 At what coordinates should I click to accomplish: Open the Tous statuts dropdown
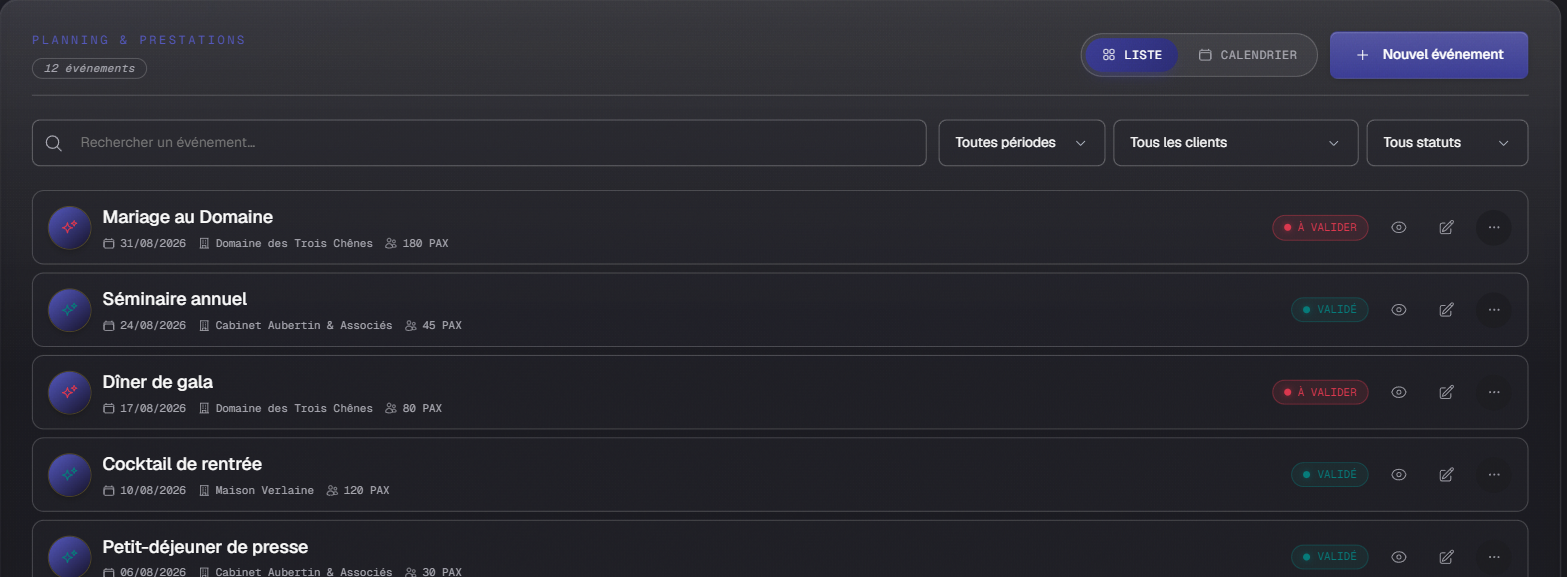click(1447, 143)
